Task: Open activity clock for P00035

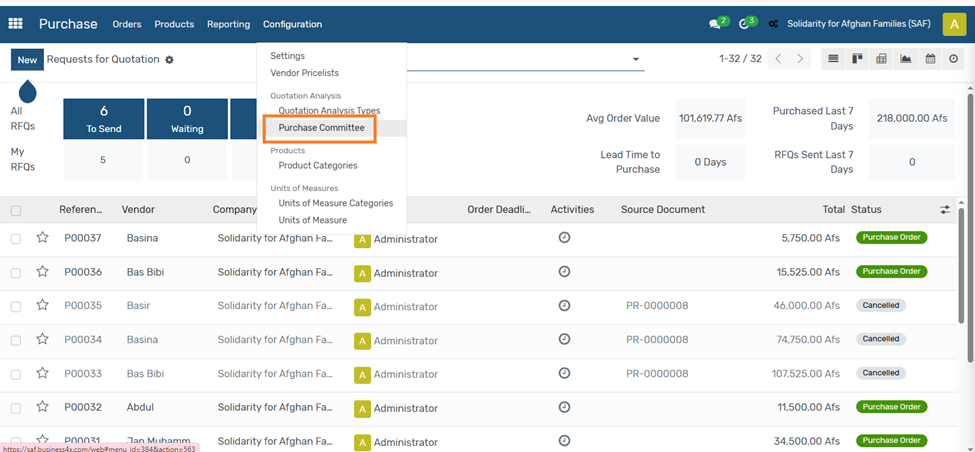Action: click(x=564, y=305)
